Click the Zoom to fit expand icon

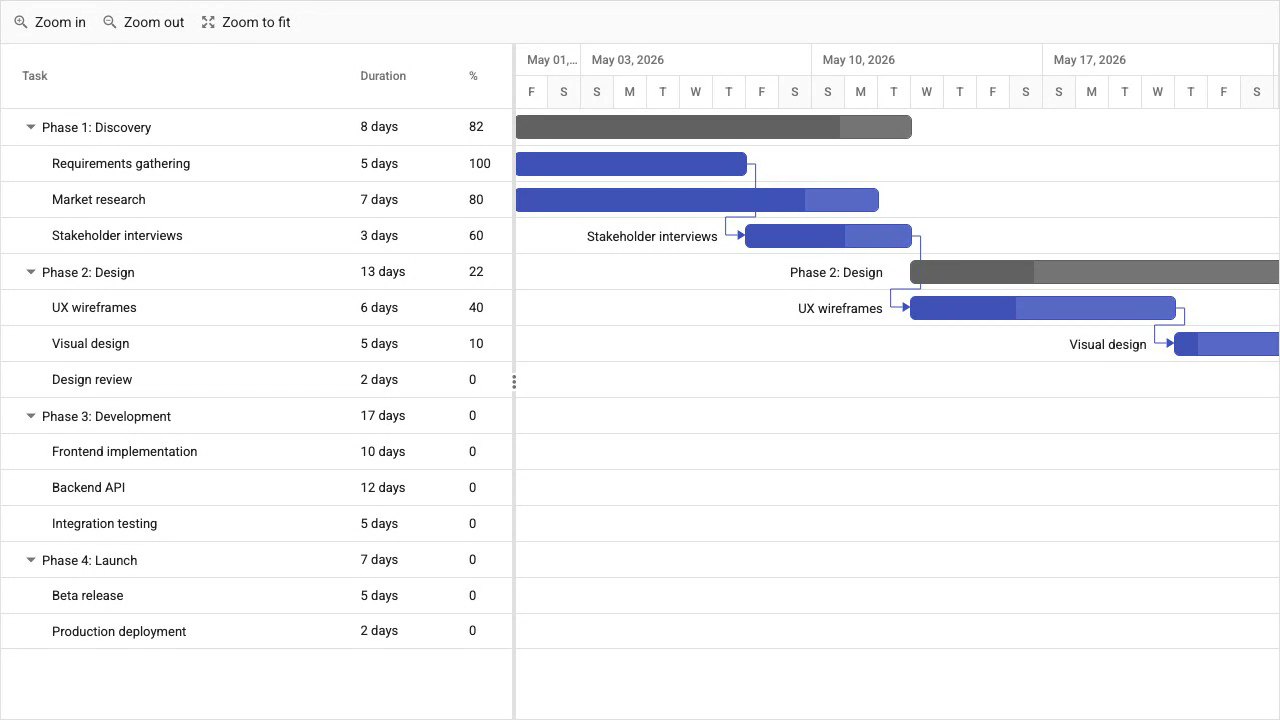pyautogui.click(x=208, y=22)
